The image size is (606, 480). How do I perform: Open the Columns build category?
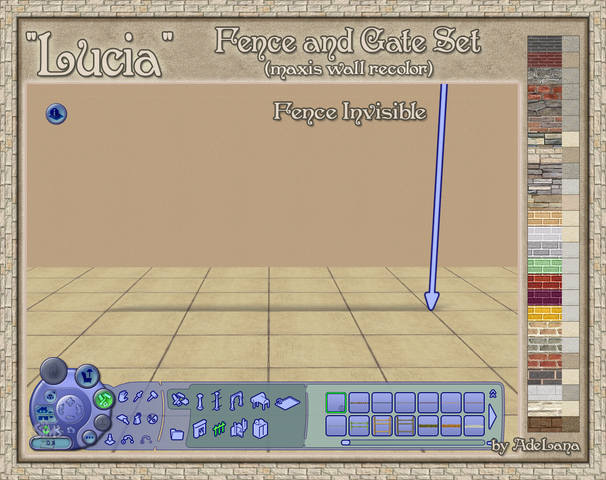[x=199, y=402]
